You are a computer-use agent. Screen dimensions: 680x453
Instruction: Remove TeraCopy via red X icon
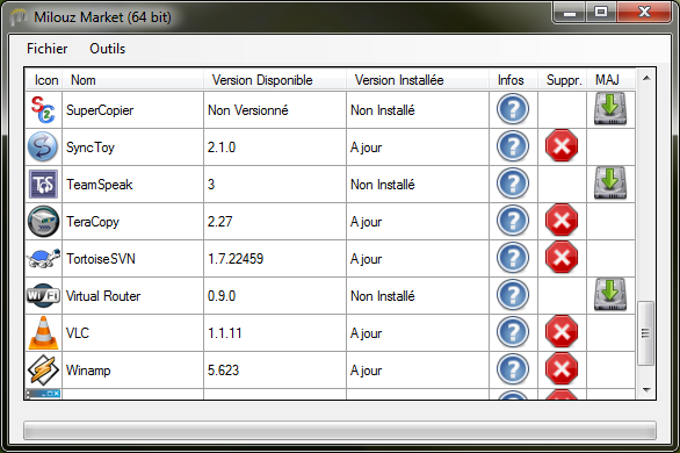[562, 221]
